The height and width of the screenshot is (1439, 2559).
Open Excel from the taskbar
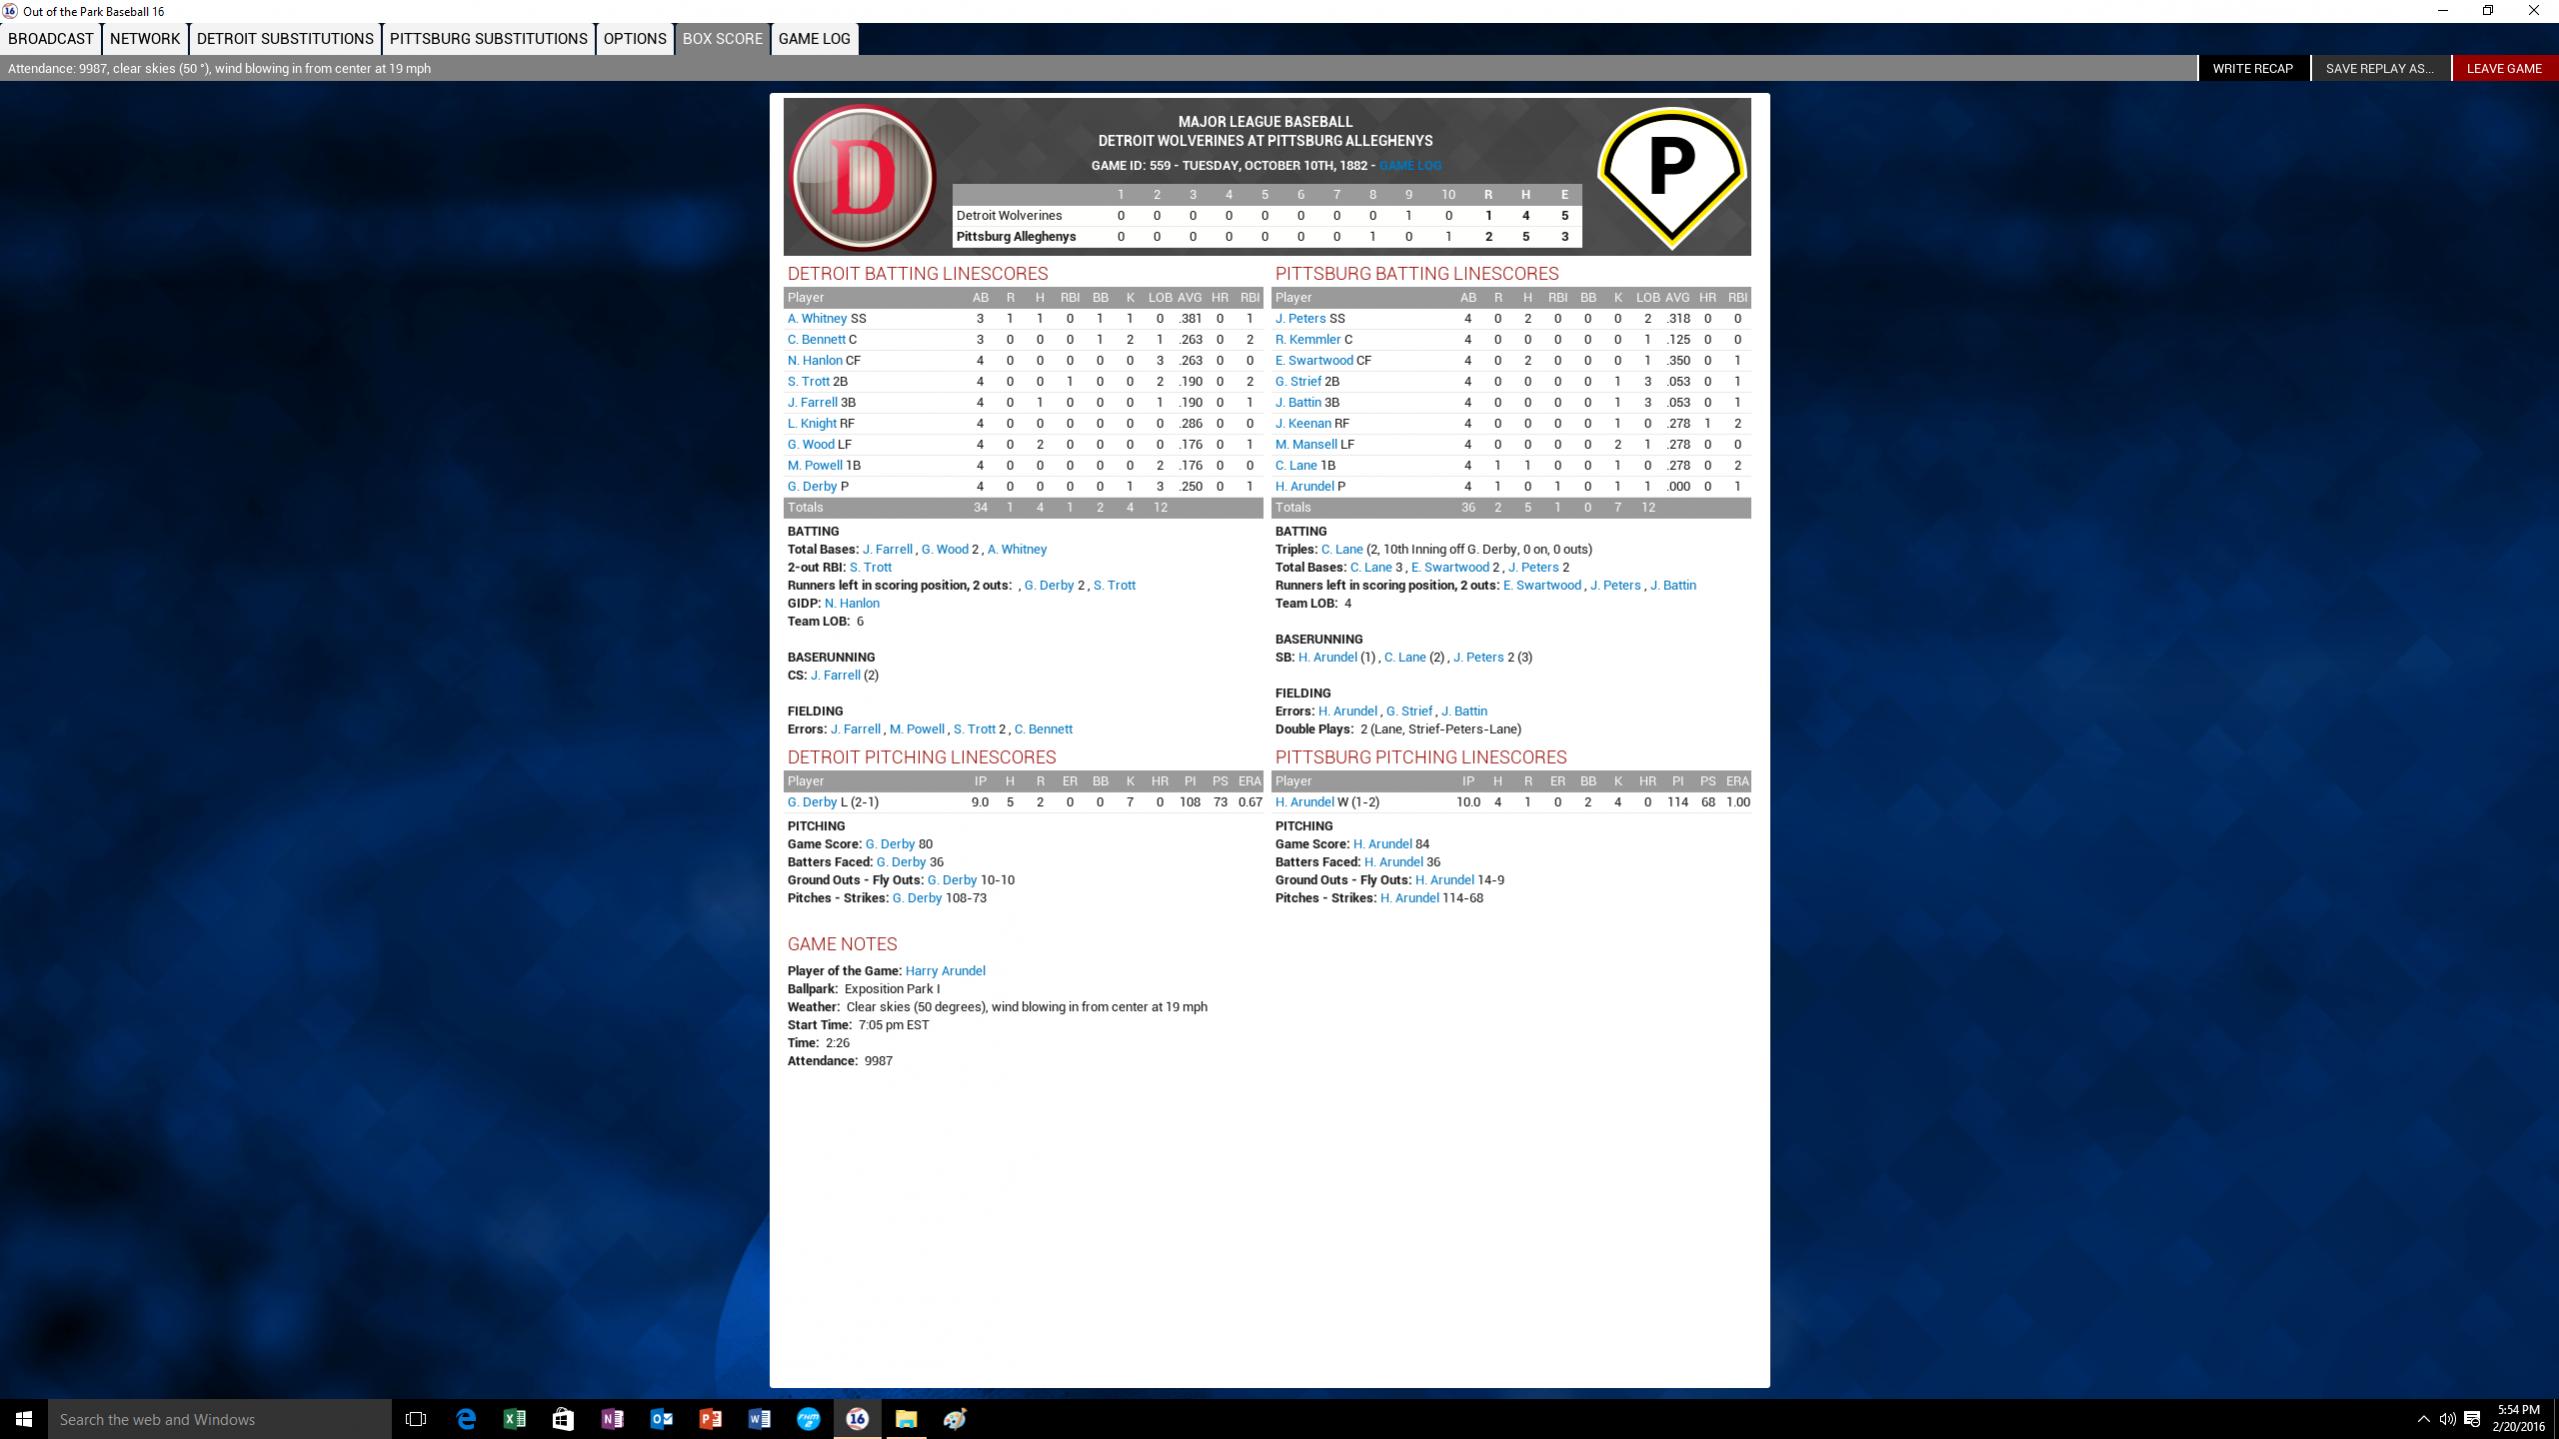tap(514, 1418)
